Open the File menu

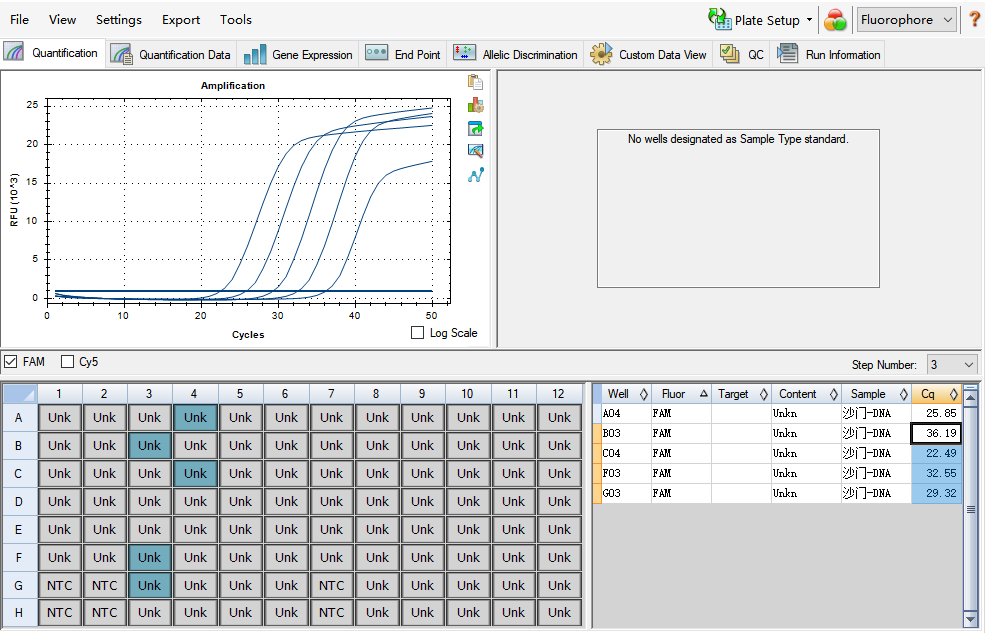19,19
